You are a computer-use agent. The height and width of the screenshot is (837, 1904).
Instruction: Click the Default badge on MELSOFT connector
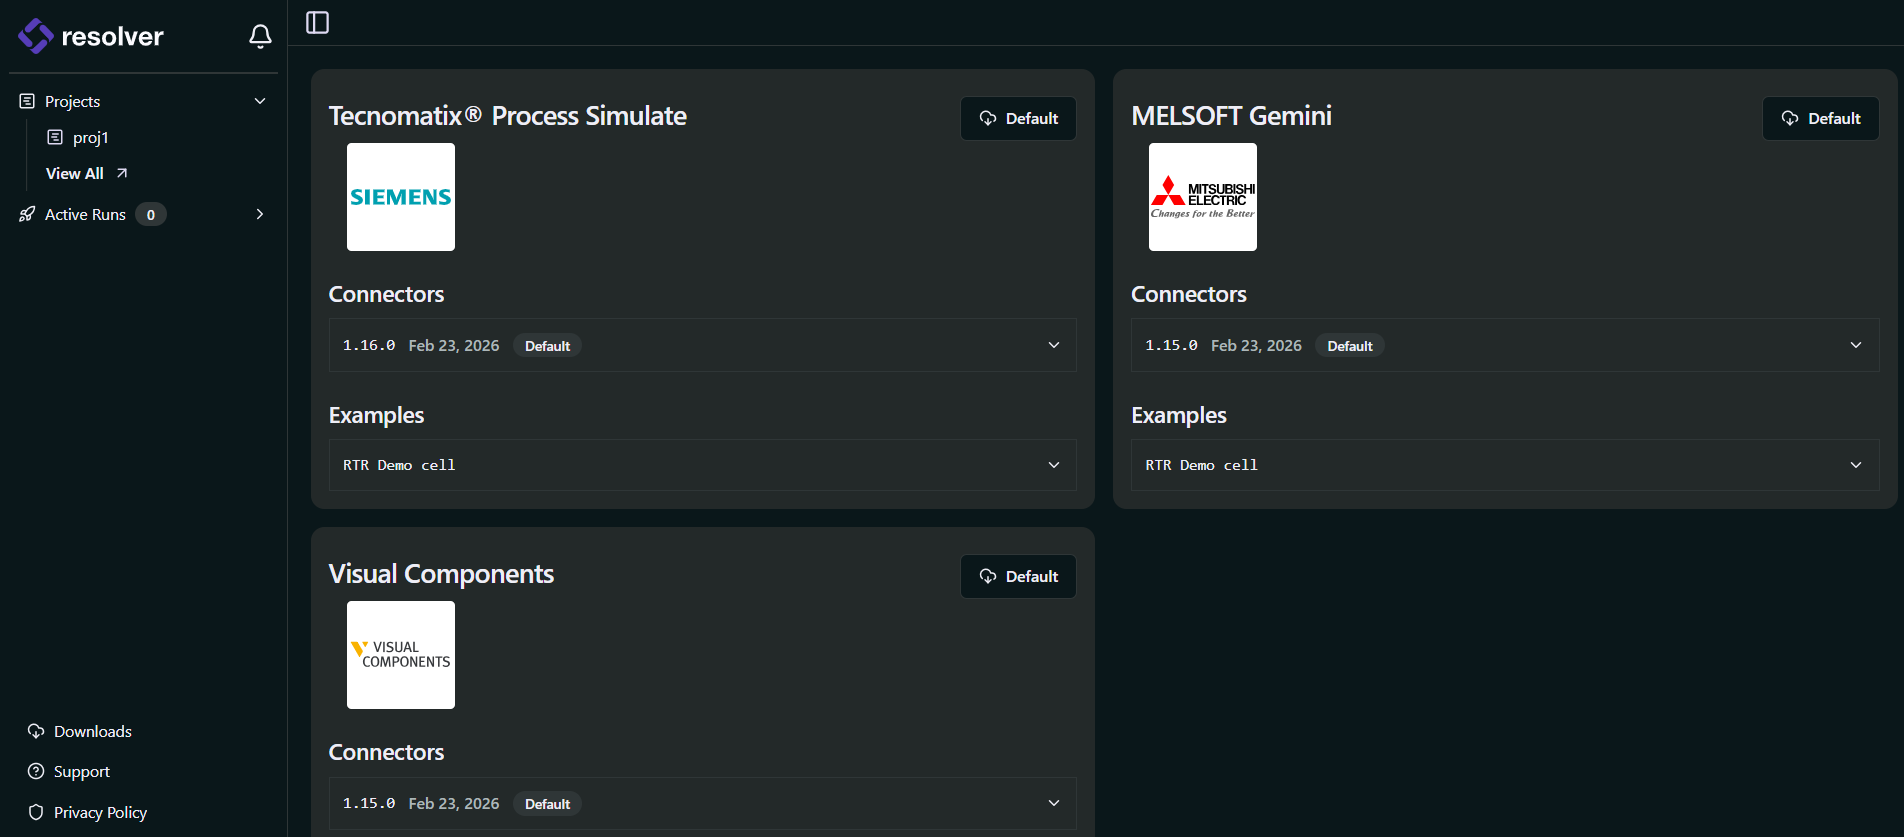pyautogui.click(x=1350, y=345)
